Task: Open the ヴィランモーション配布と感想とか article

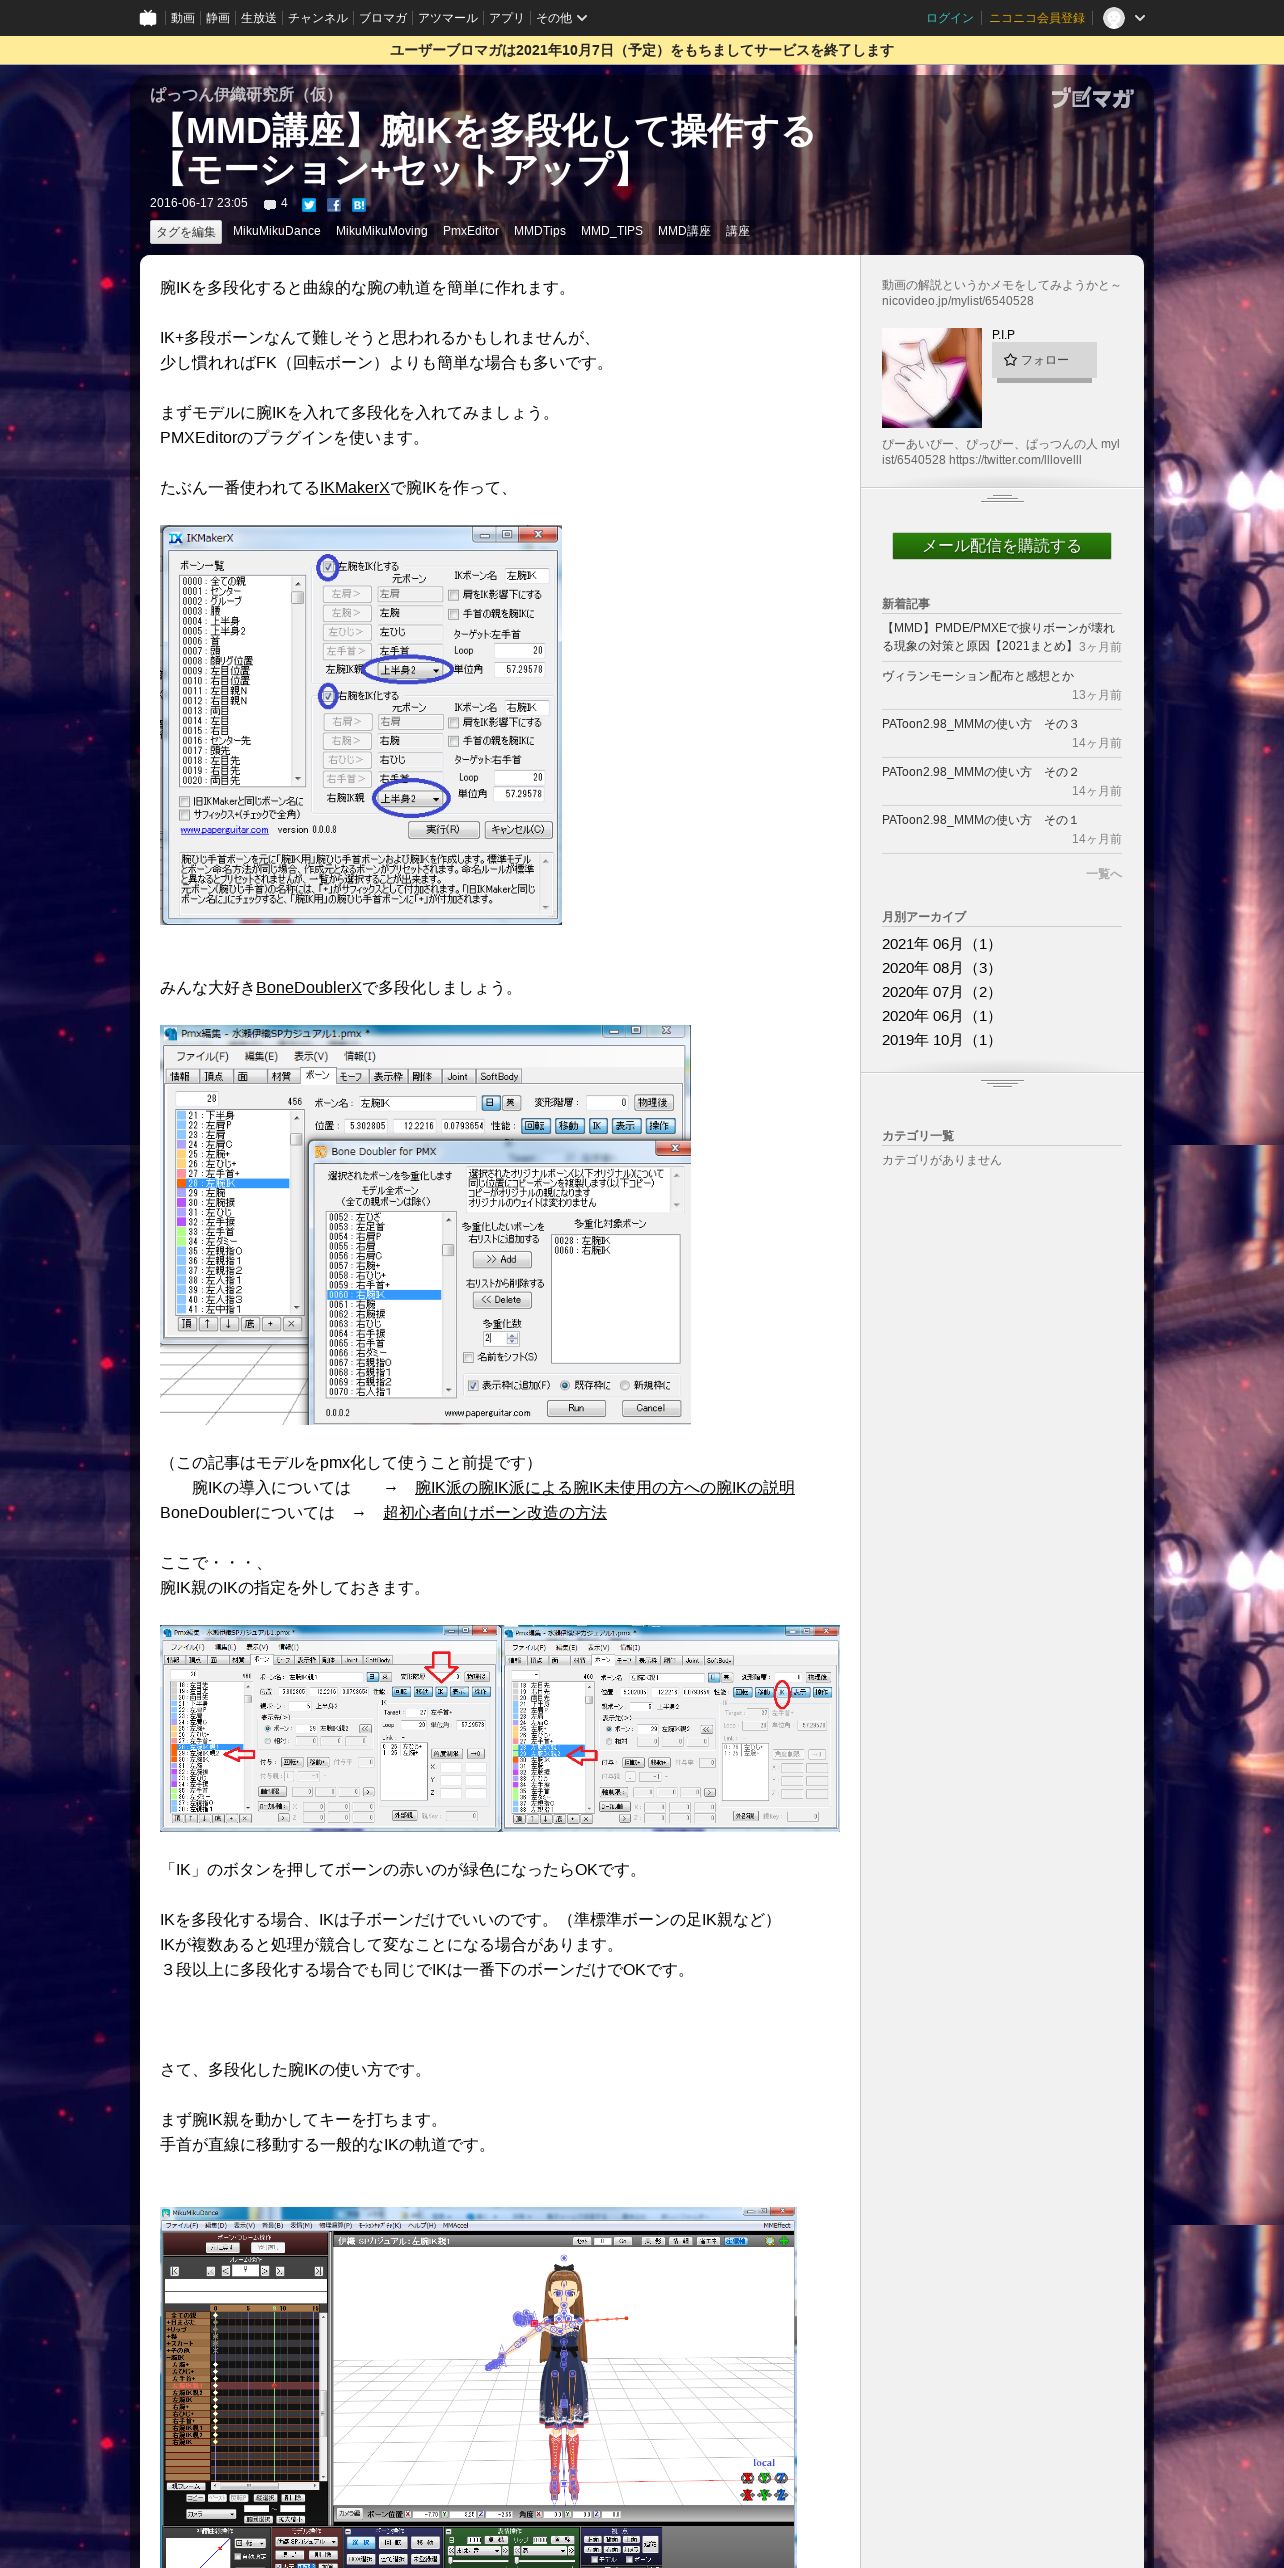Action: (978, 676)
